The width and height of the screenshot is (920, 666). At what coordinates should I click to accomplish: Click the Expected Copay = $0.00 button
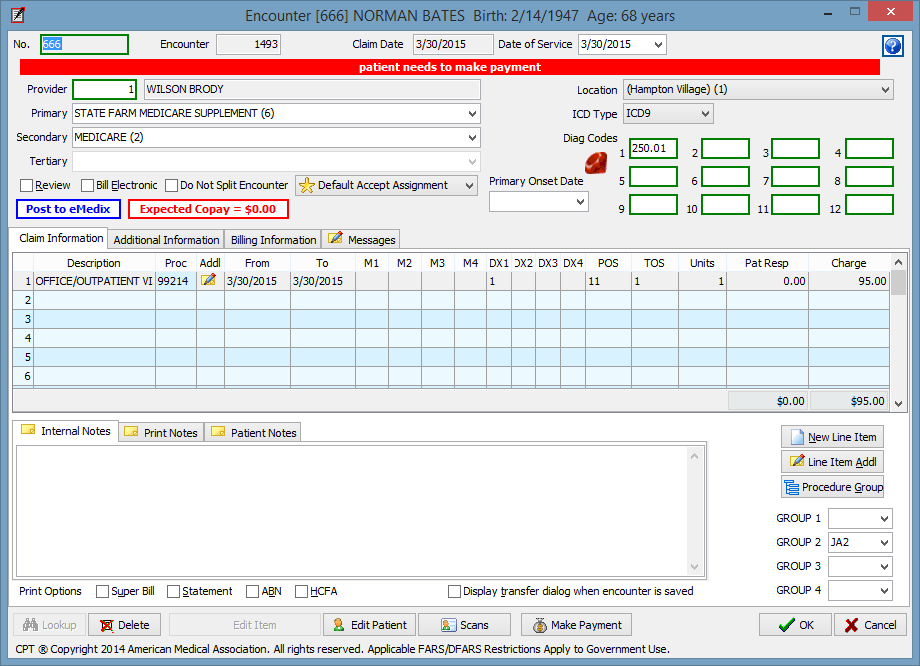tap(208, 209)
